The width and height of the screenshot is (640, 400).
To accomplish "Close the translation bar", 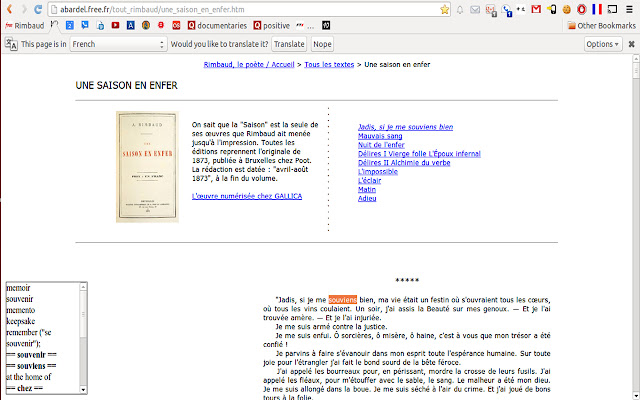I will (x=631, y=44).
